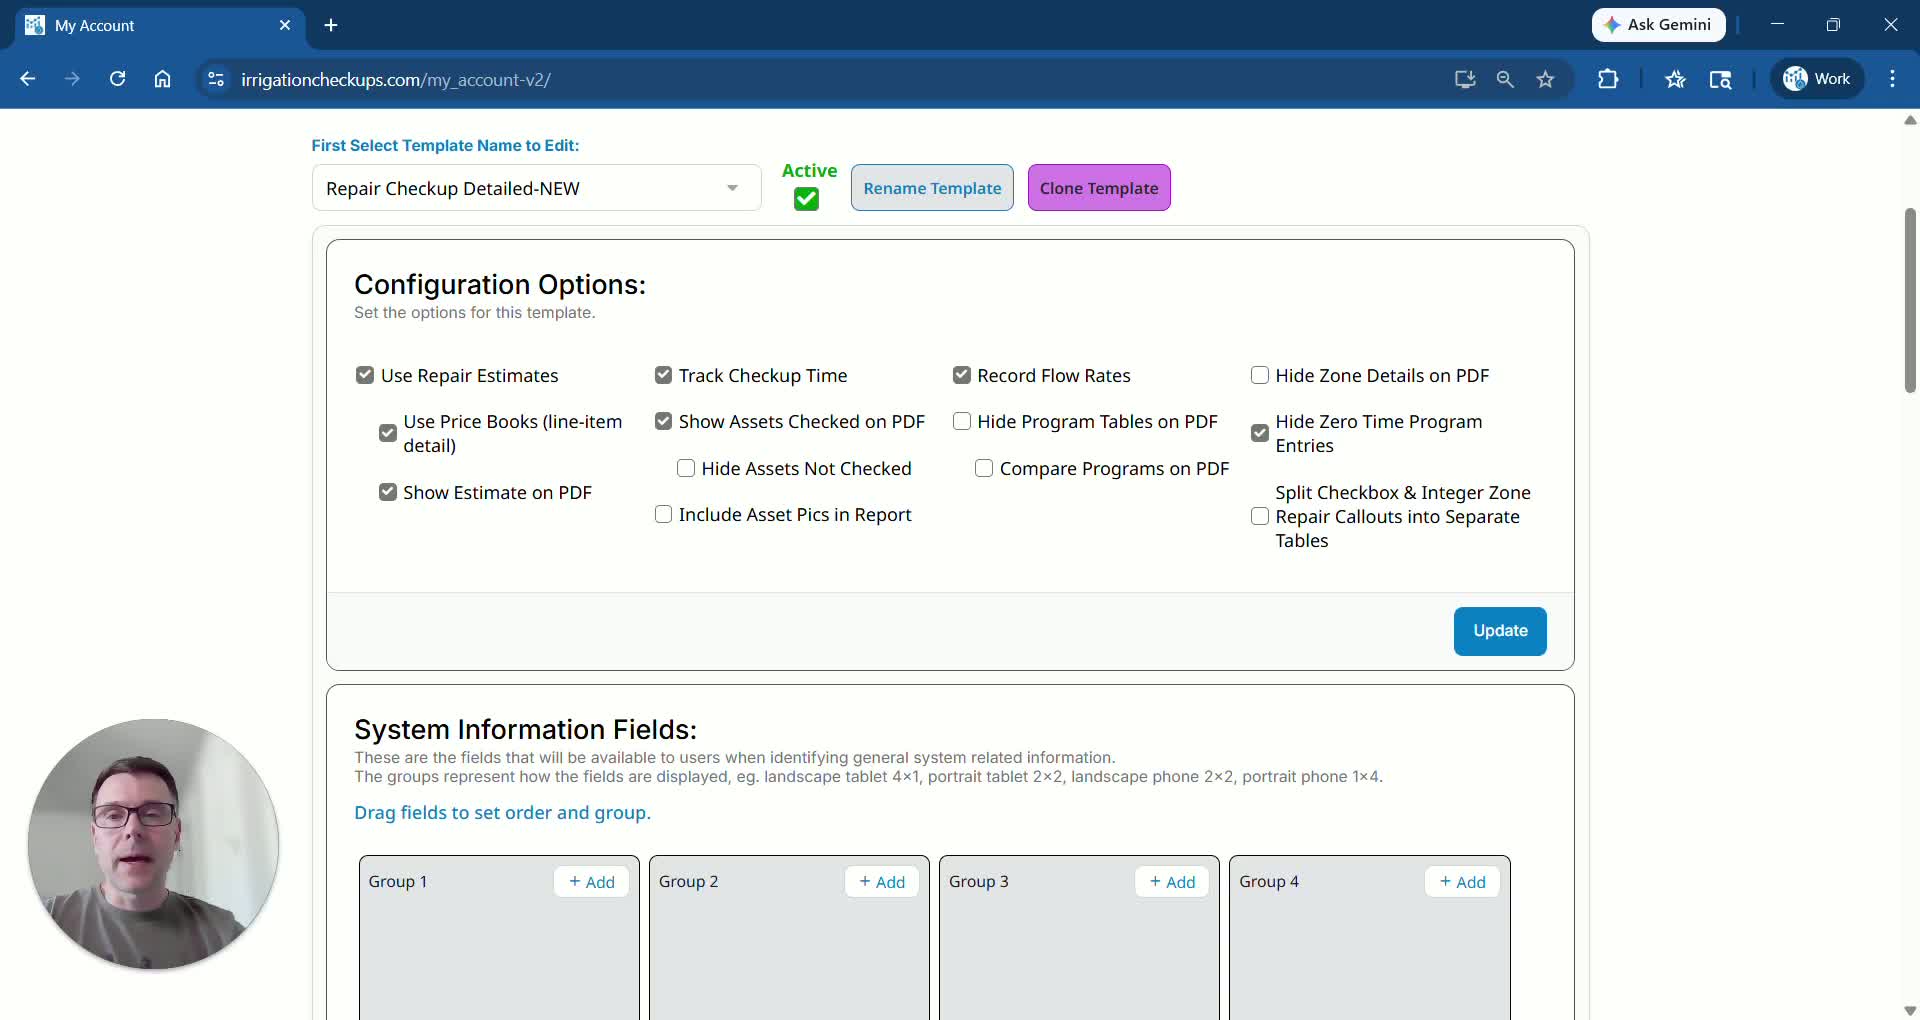
Task: Open the browser home page
Action: (x=162, y=79)
